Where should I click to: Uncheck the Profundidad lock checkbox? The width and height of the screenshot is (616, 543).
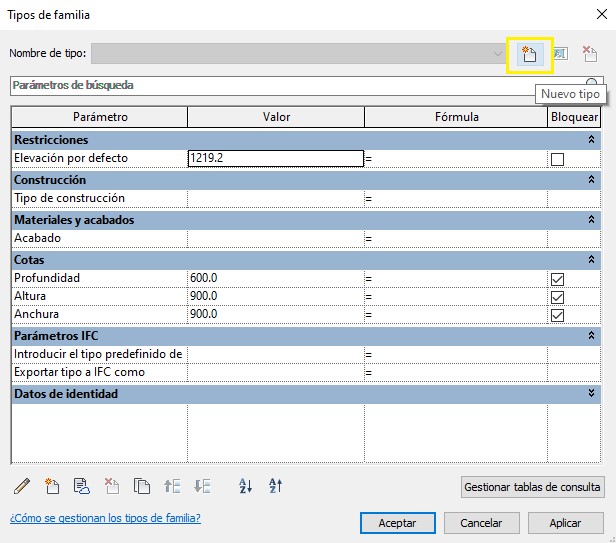[x=558, y=278]
